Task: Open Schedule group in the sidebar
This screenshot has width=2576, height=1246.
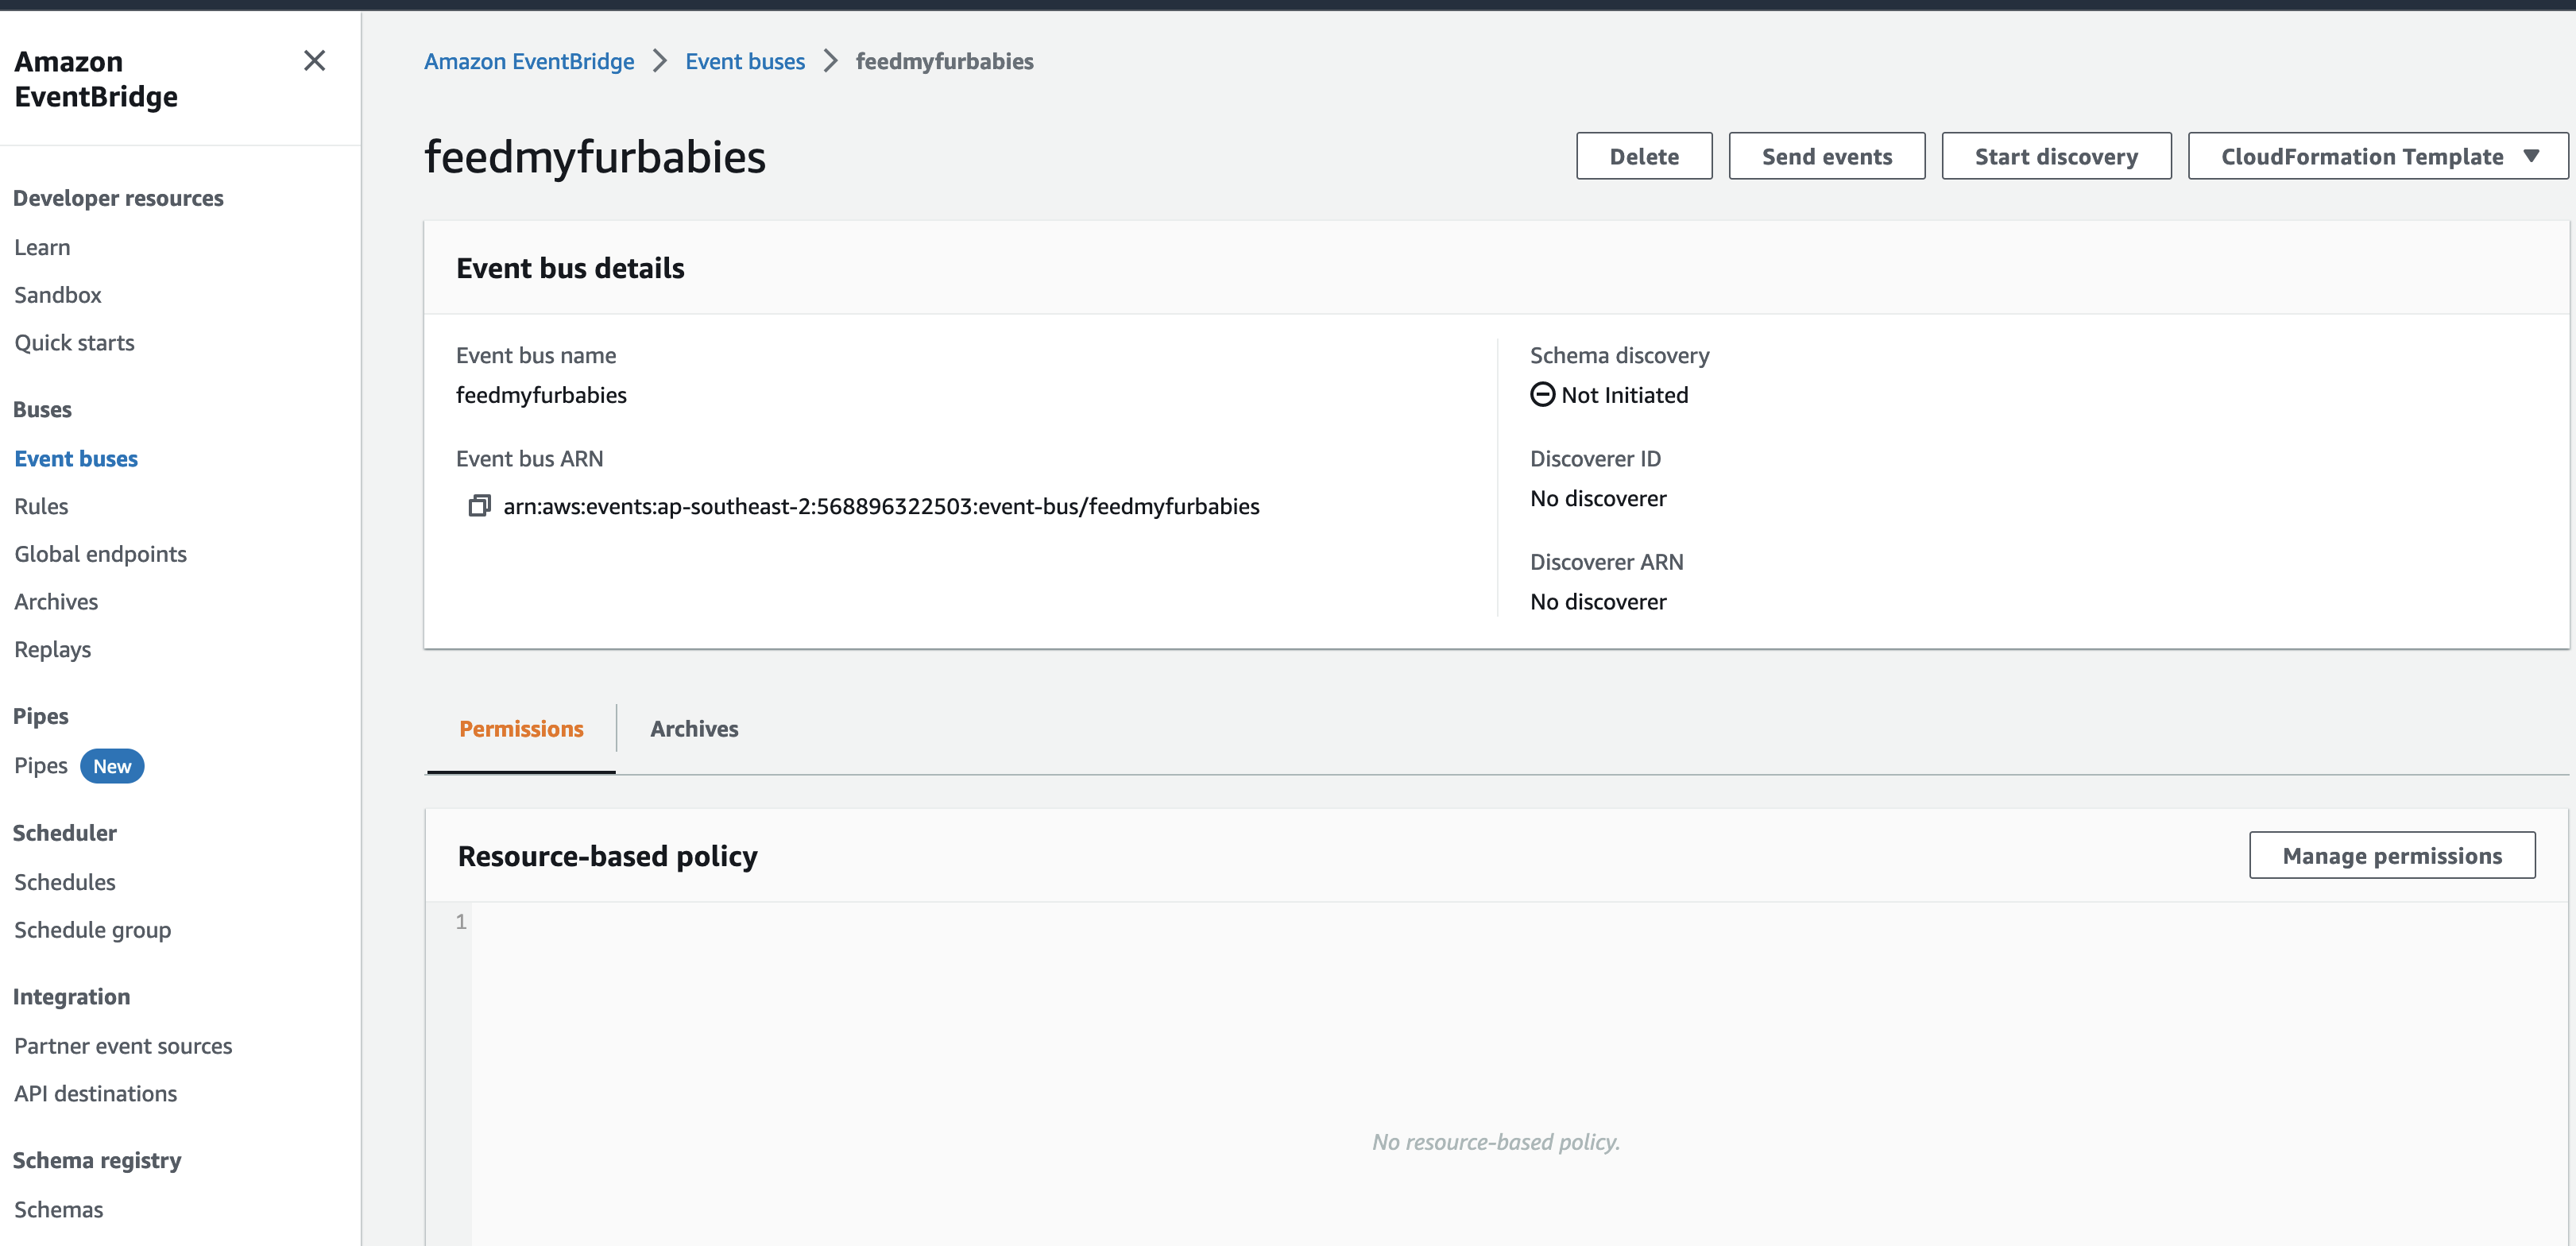Action: point(93,930)
